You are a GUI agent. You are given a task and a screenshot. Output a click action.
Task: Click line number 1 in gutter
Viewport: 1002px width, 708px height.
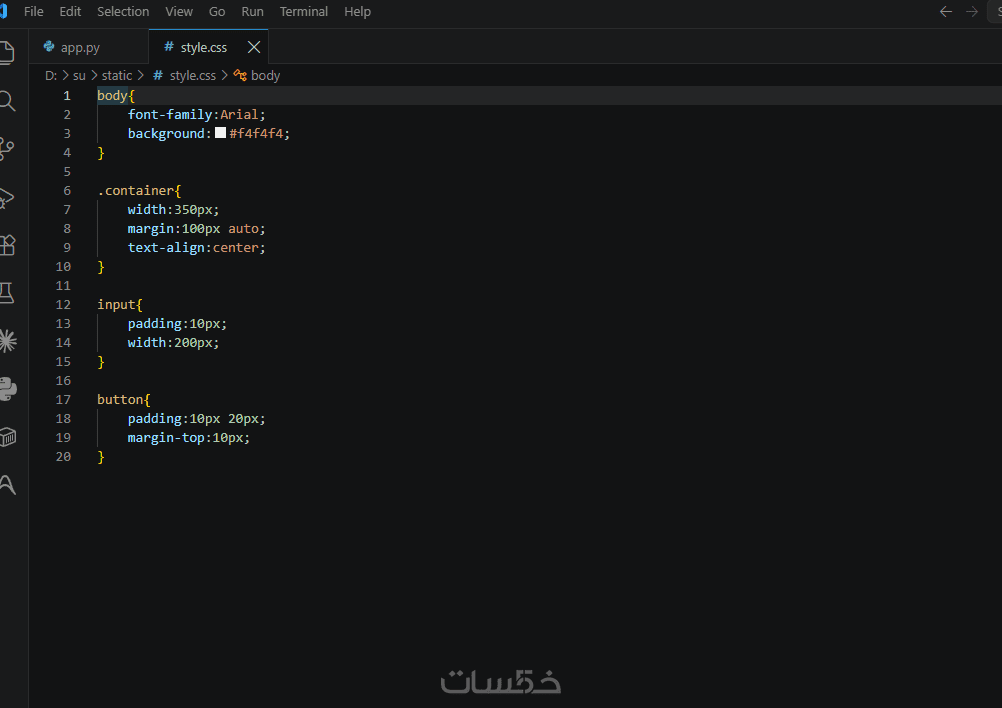(66, 96)
